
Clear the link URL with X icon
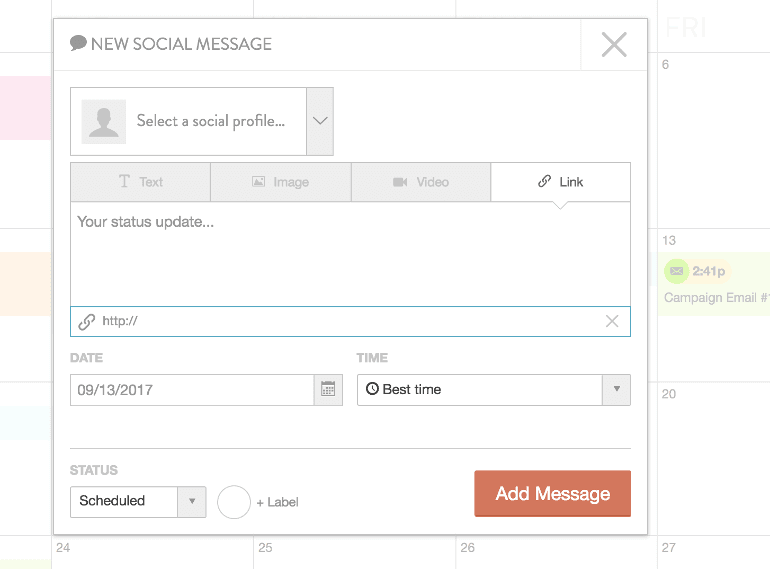[612, 321]
